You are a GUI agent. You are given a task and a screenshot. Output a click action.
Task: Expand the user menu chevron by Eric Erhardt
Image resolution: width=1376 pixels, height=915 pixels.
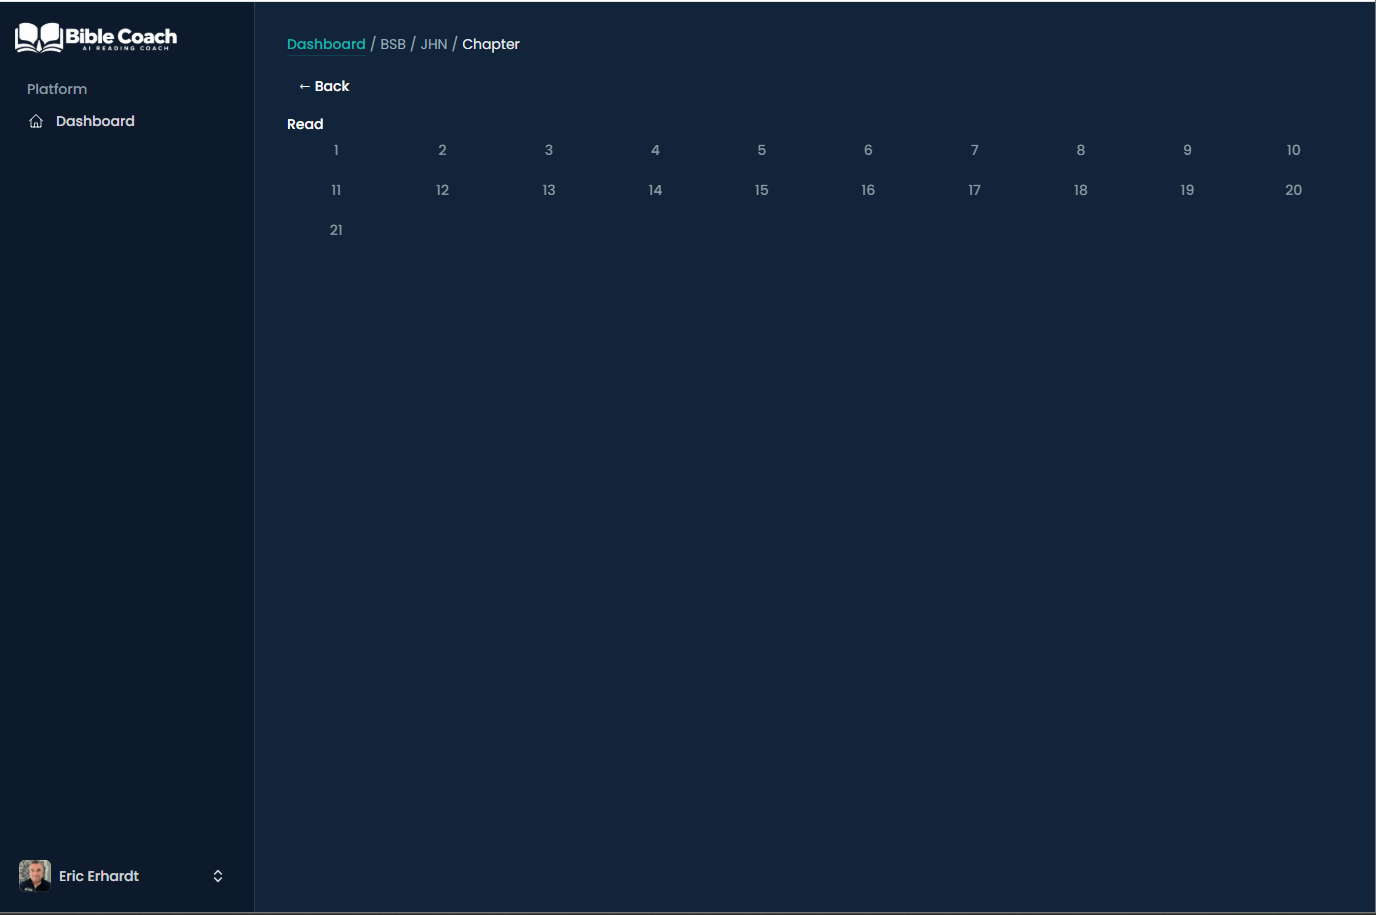218,876
